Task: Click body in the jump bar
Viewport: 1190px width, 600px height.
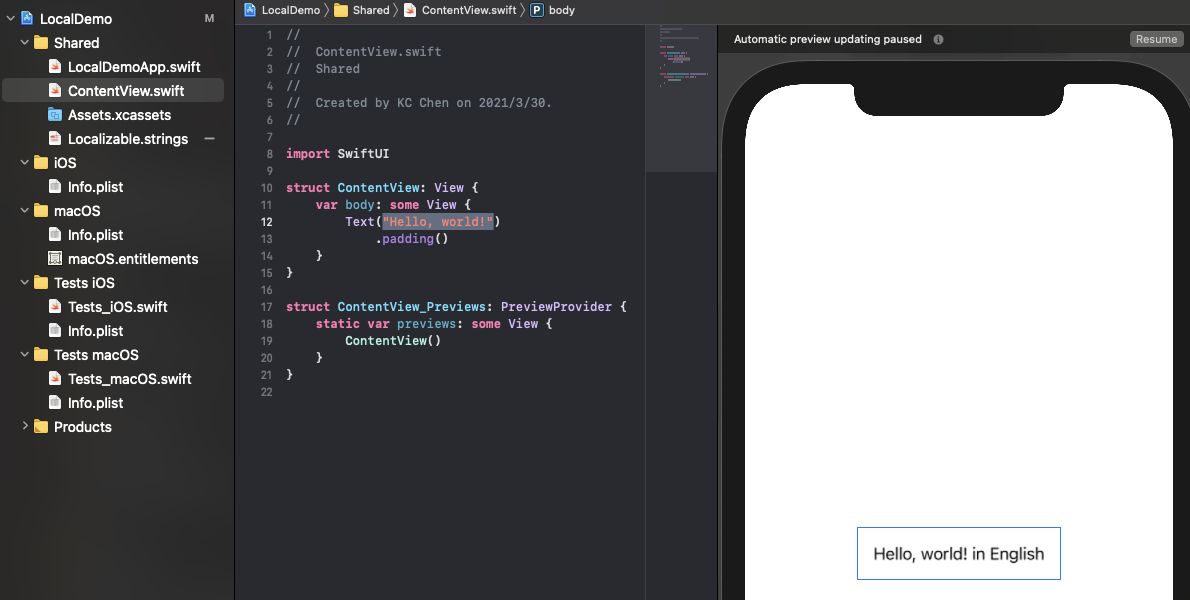Action: point(562,10)
